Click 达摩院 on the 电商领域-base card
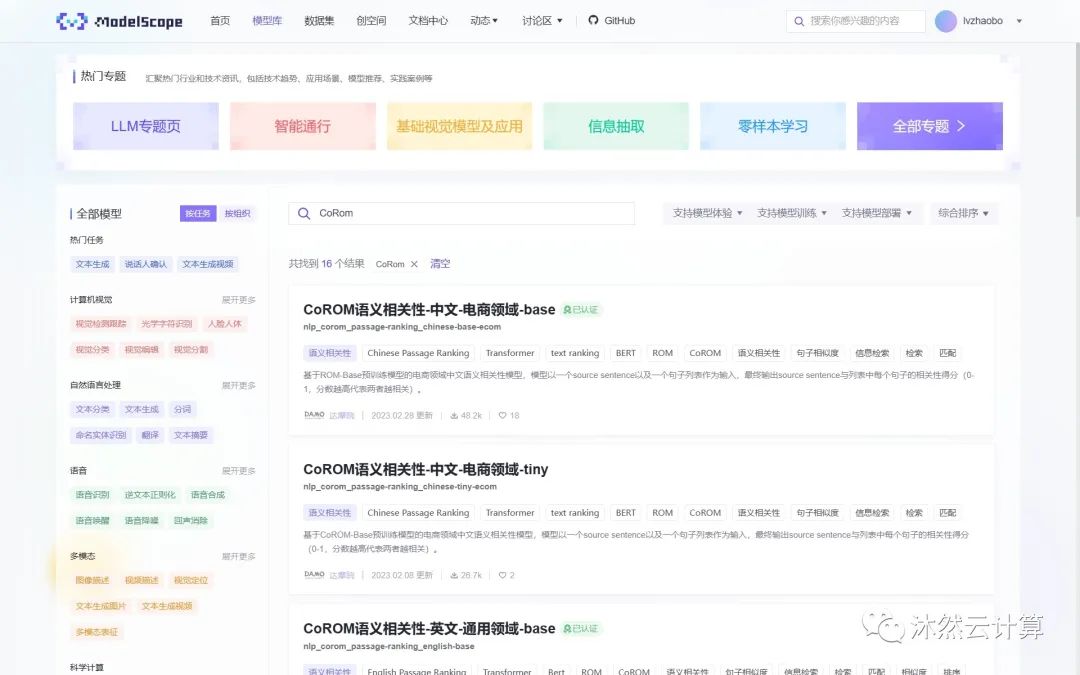The height and width of the screenshot is (675, 1080). point(342,415)
